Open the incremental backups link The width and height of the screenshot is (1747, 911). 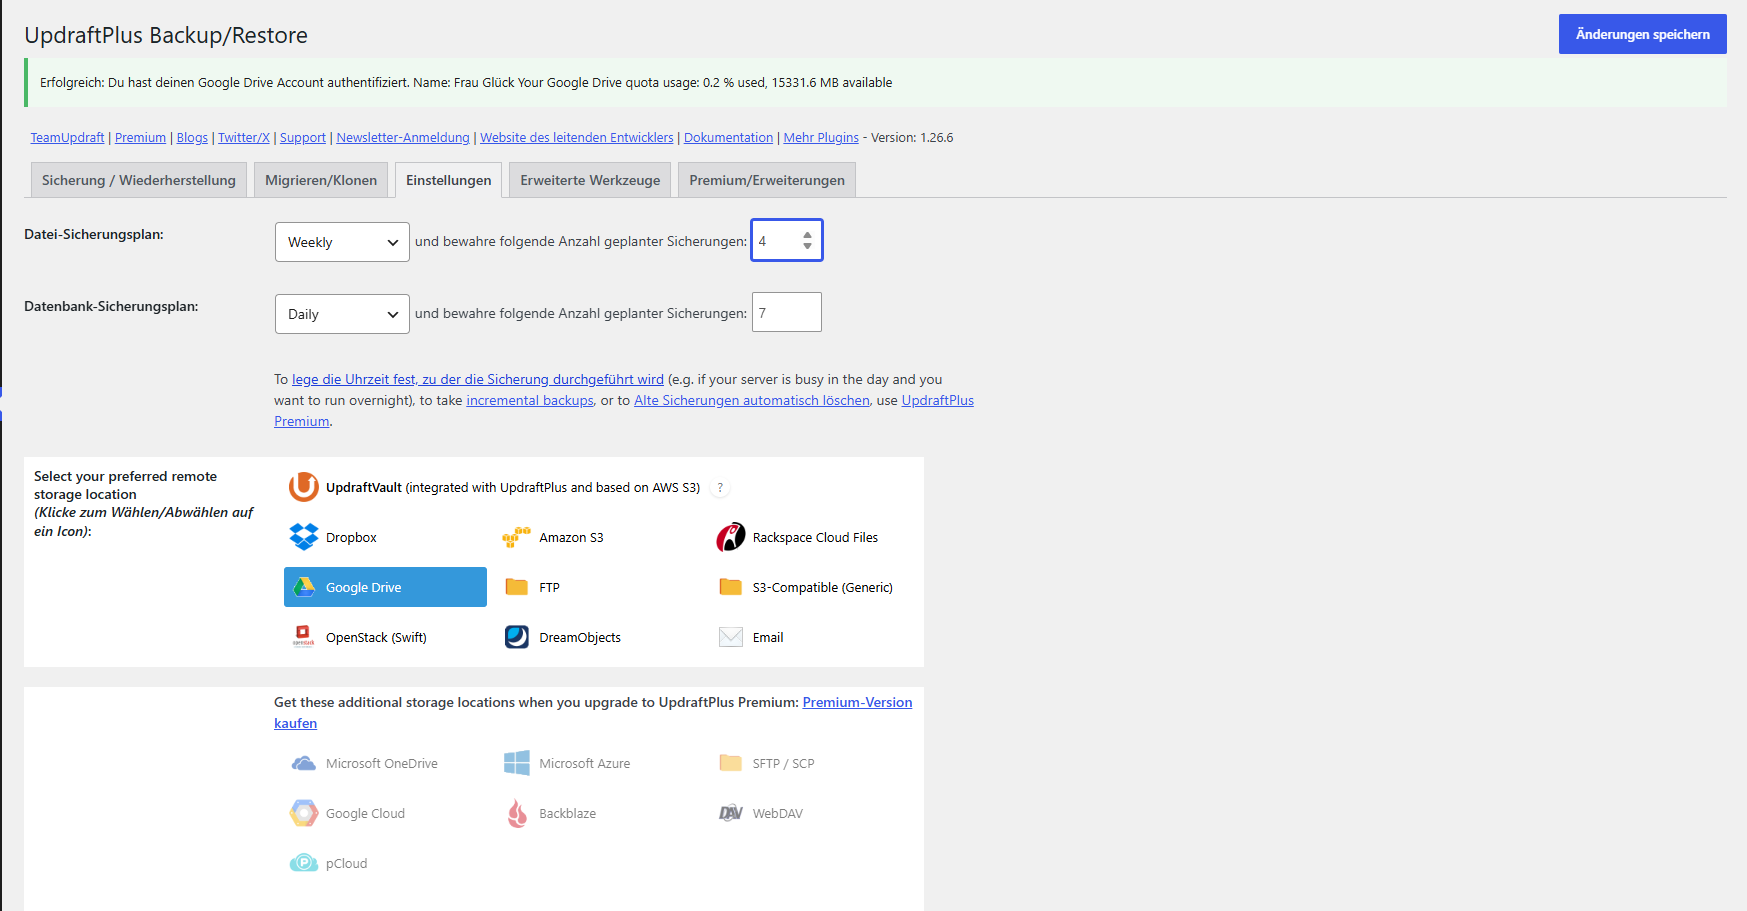tap(530, 401)
